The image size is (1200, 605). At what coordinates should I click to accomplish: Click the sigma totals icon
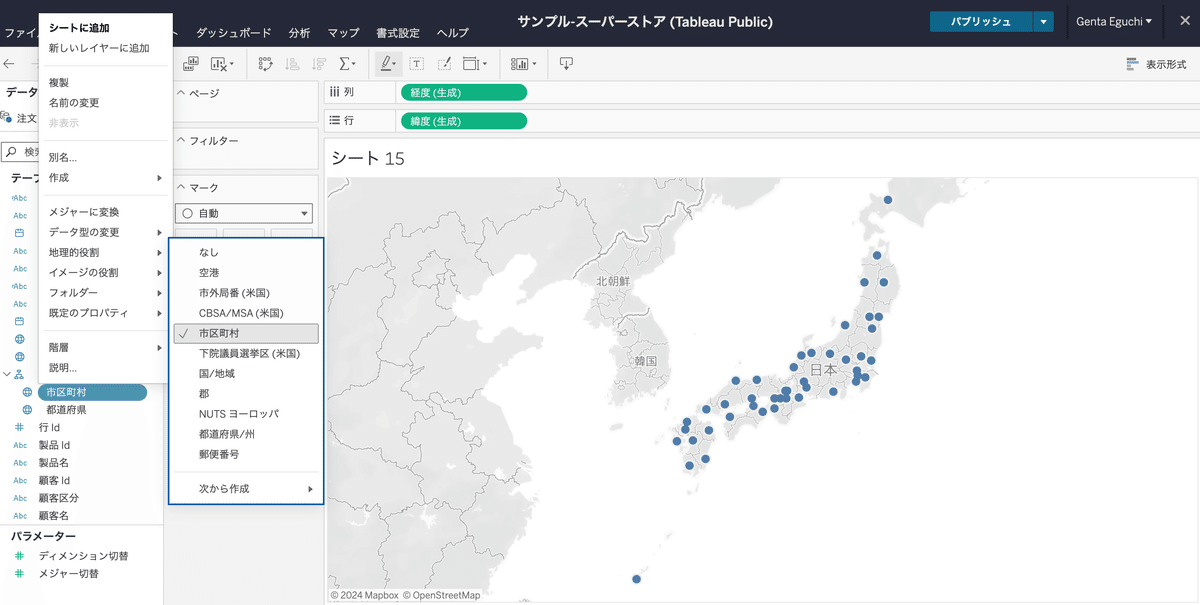(x=345, y=63)
